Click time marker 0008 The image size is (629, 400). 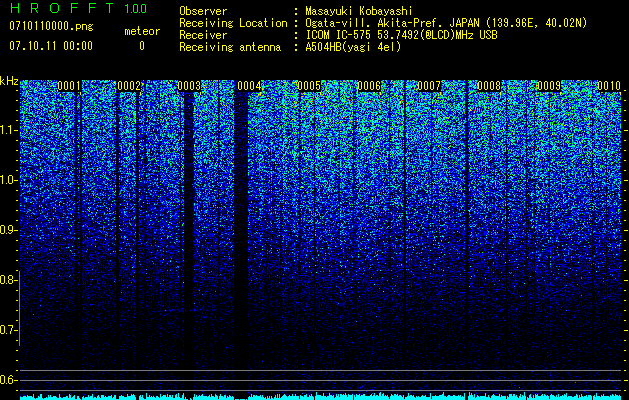489,86
